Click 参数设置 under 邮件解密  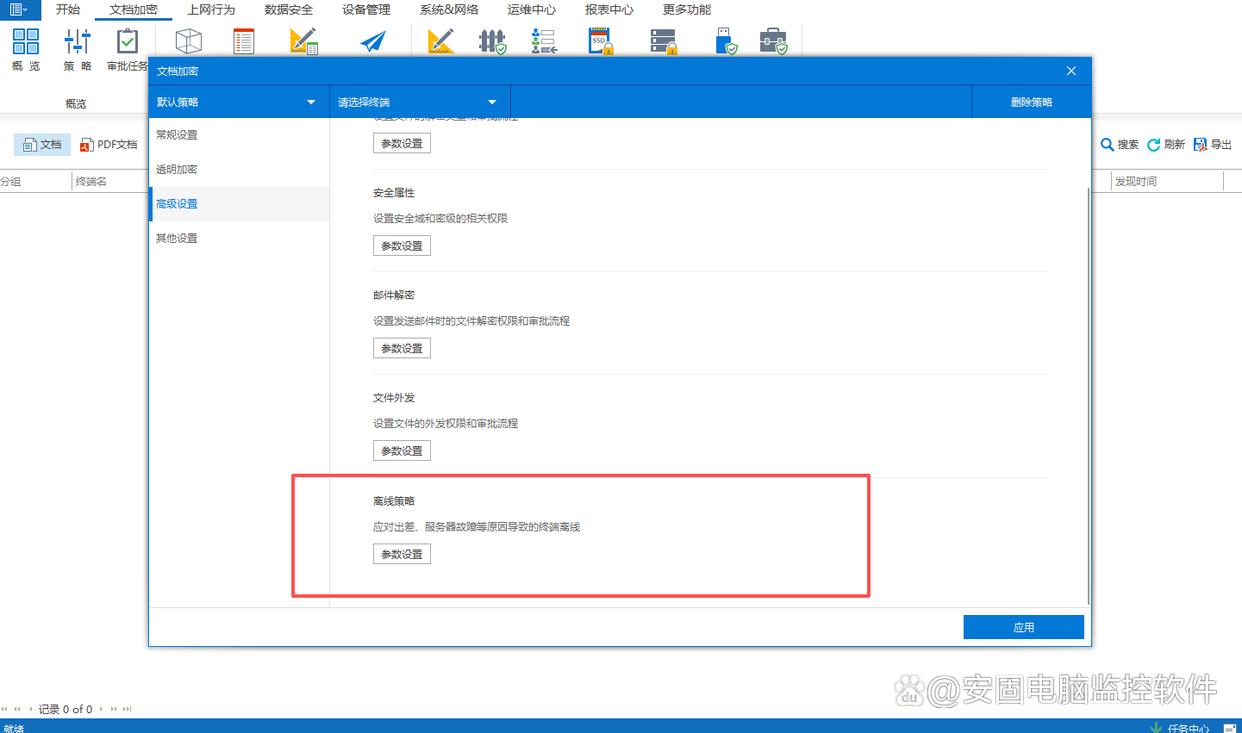point(402,348)
